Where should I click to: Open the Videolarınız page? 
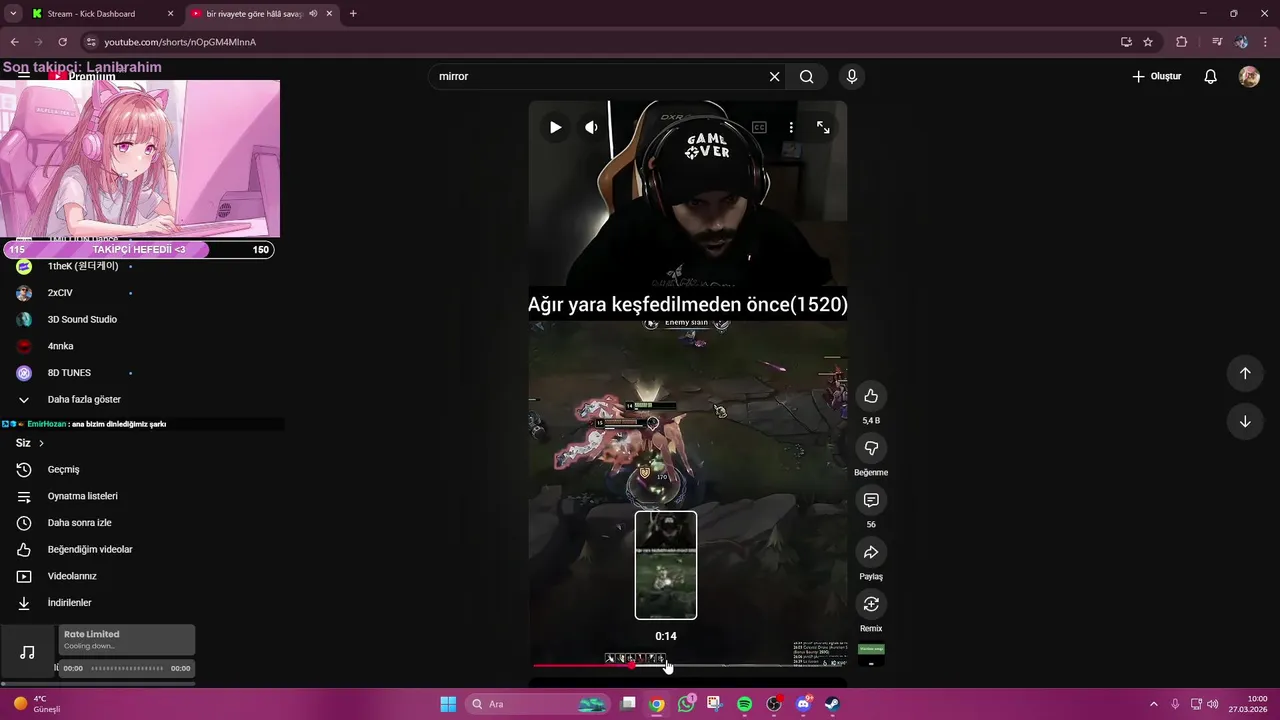click(71, 577)
